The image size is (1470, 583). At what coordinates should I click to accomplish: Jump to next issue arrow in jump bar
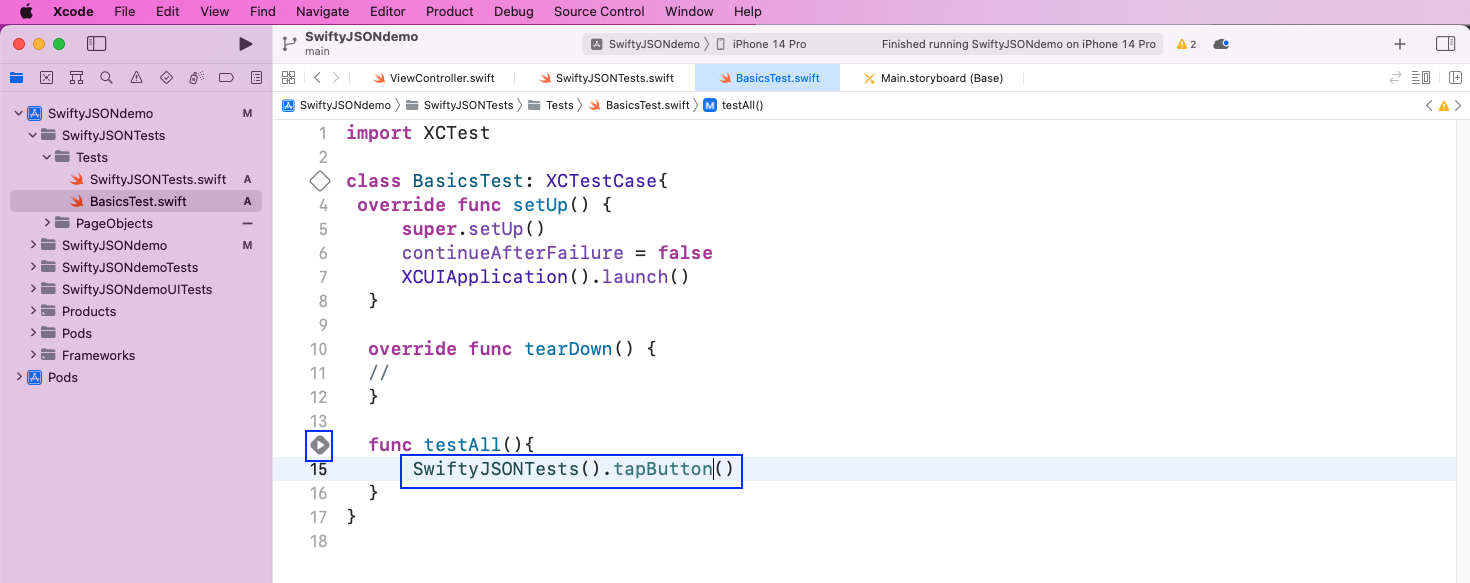[1458, 105]
